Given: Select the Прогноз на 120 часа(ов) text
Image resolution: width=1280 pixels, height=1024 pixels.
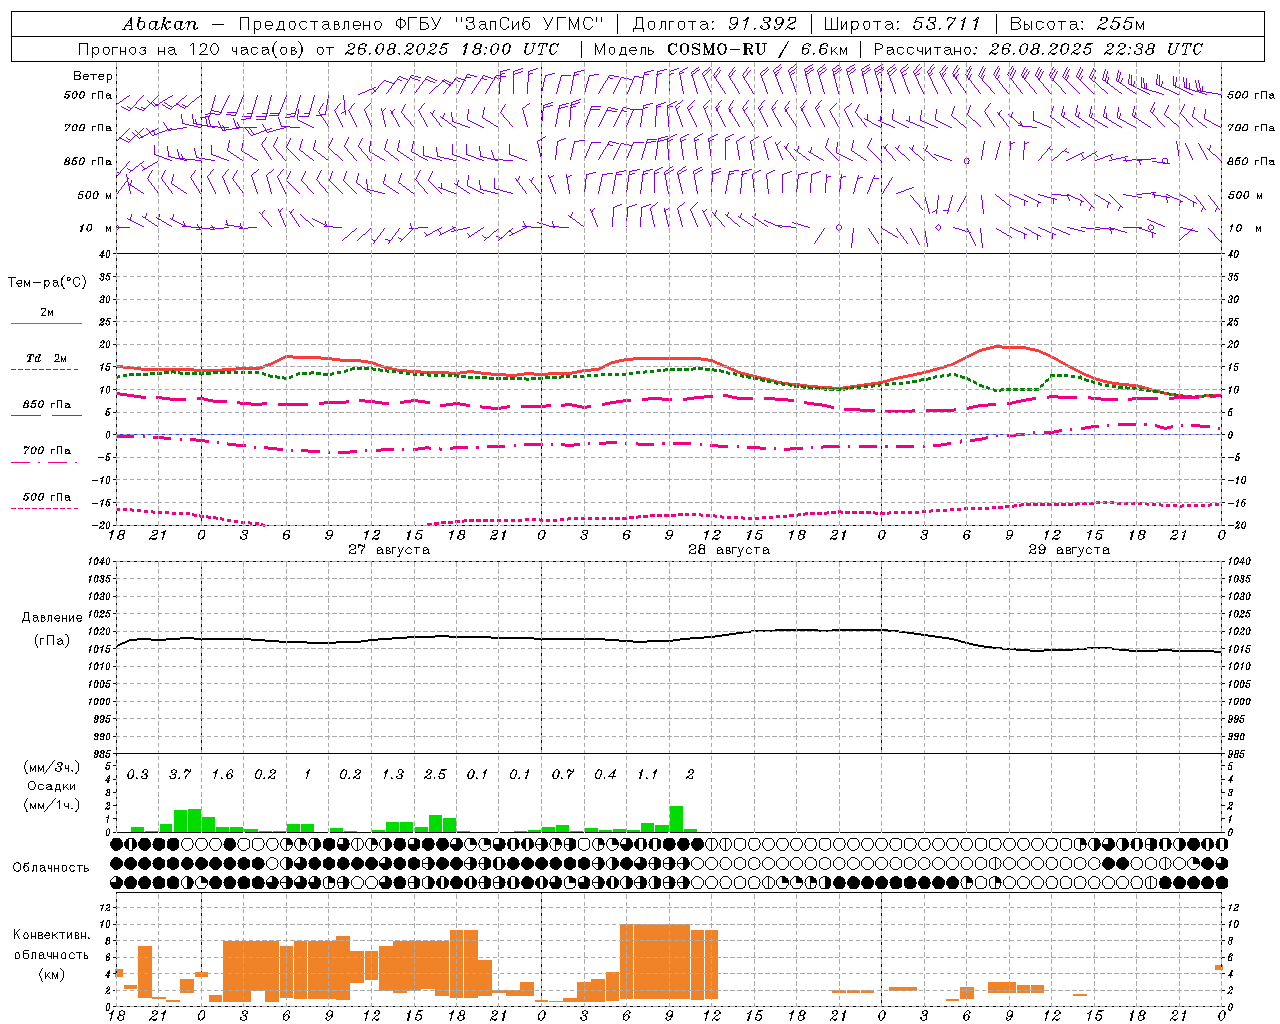Looking at the screenshot, I should 193,49.
